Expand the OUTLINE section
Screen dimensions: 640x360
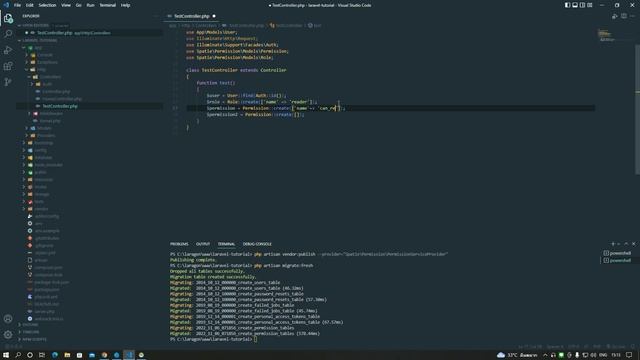tap(30, 325)
